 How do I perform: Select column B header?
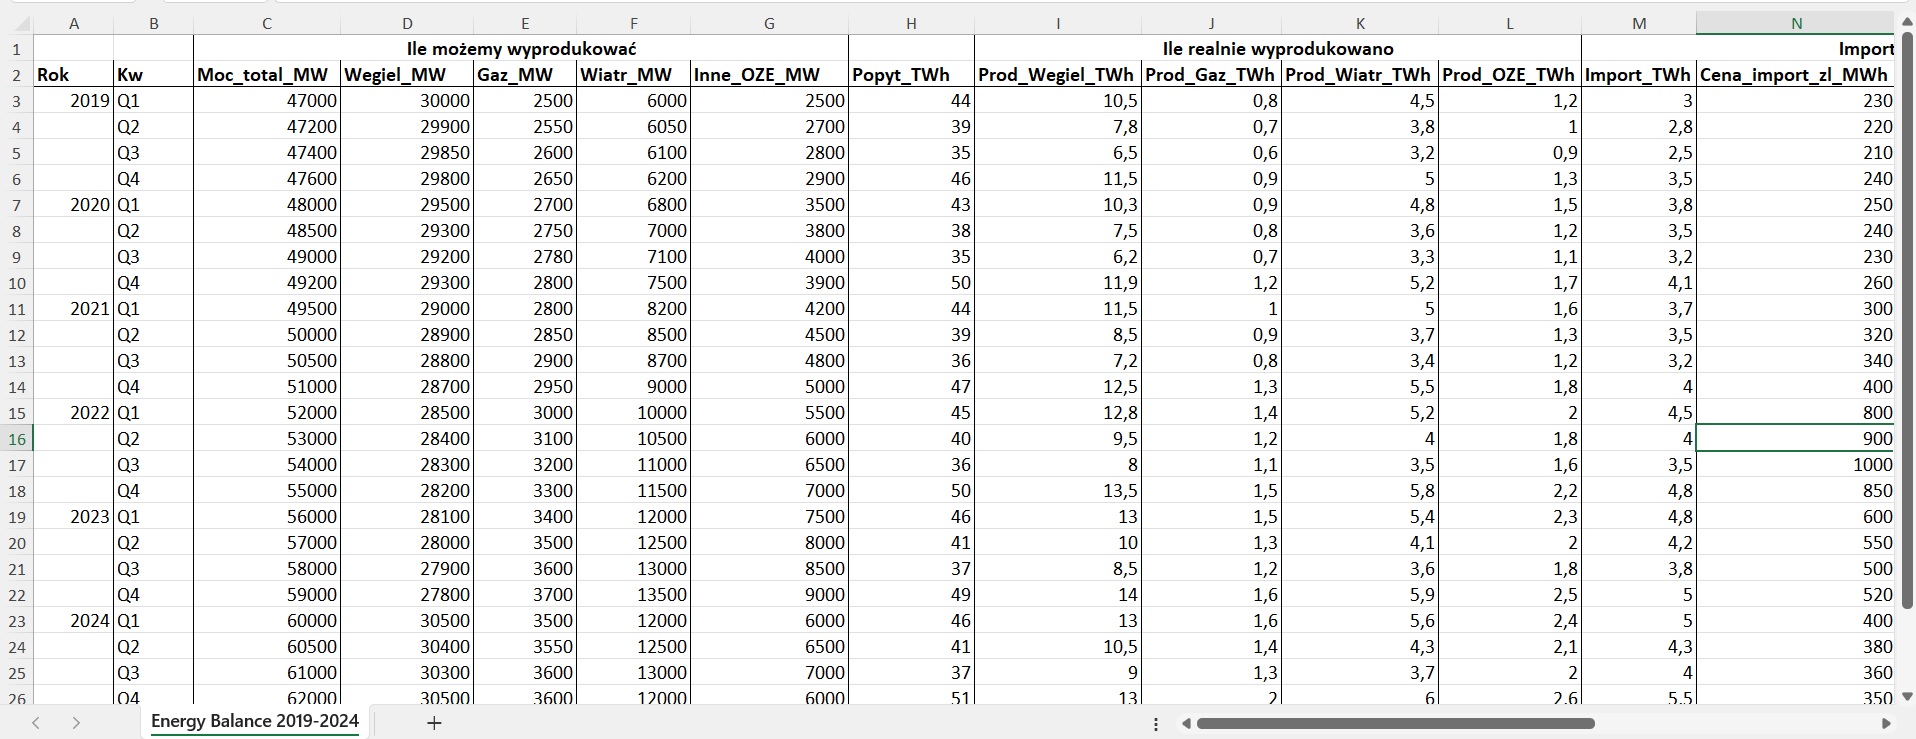click(153, 23)
